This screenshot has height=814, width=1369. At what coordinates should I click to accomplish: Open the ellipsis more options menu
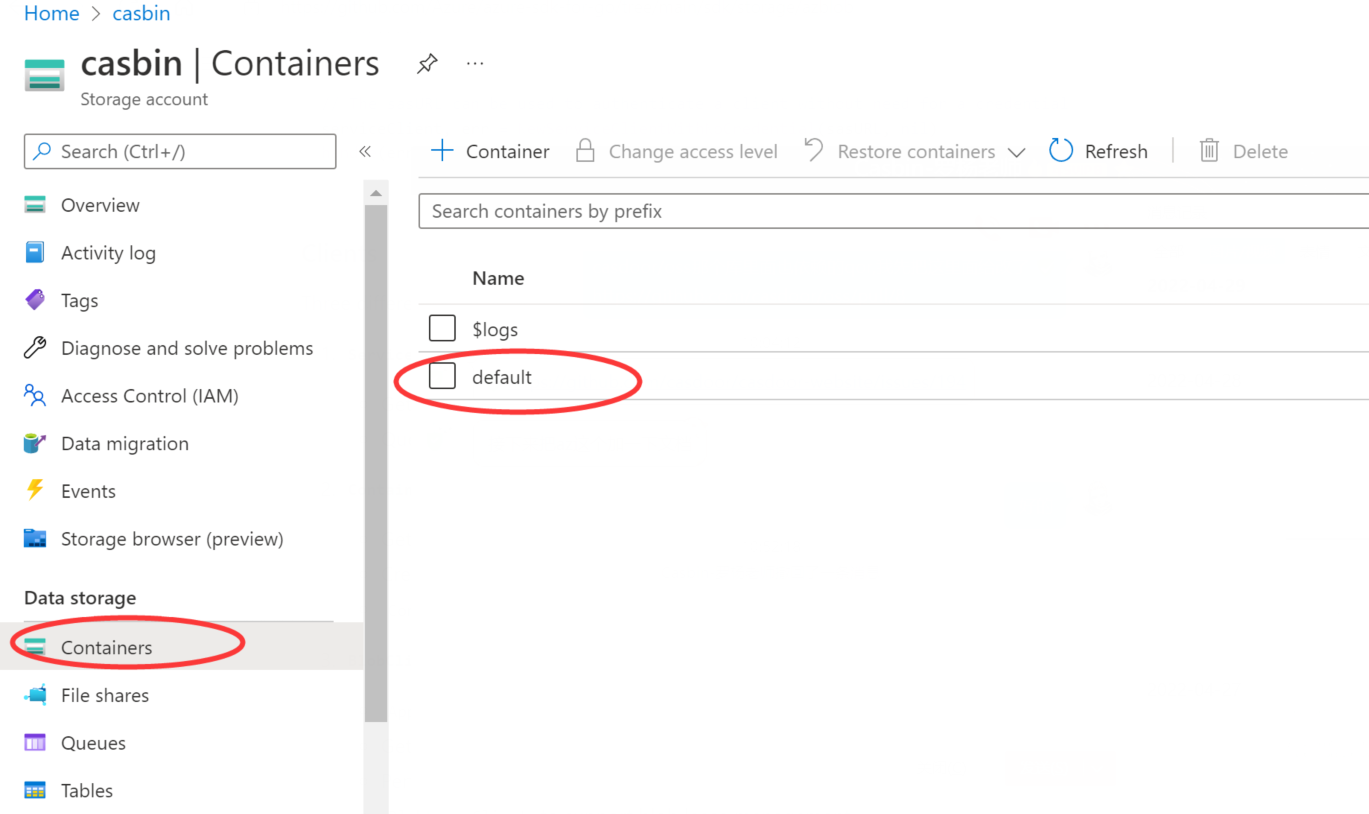[474, 62]
